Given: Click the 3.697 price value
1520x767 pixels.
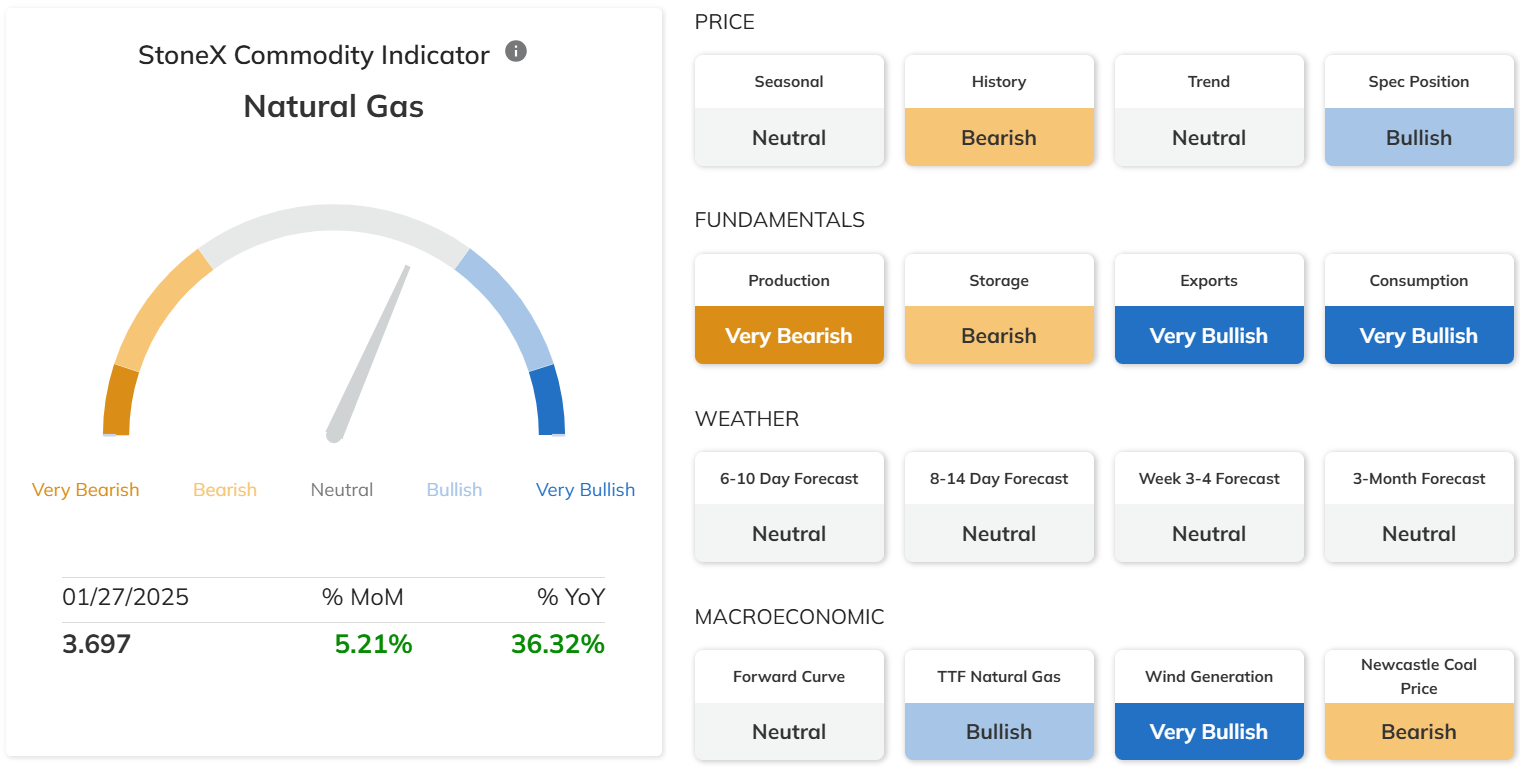Looking at the screenshot, I should (x=96, y=644).
